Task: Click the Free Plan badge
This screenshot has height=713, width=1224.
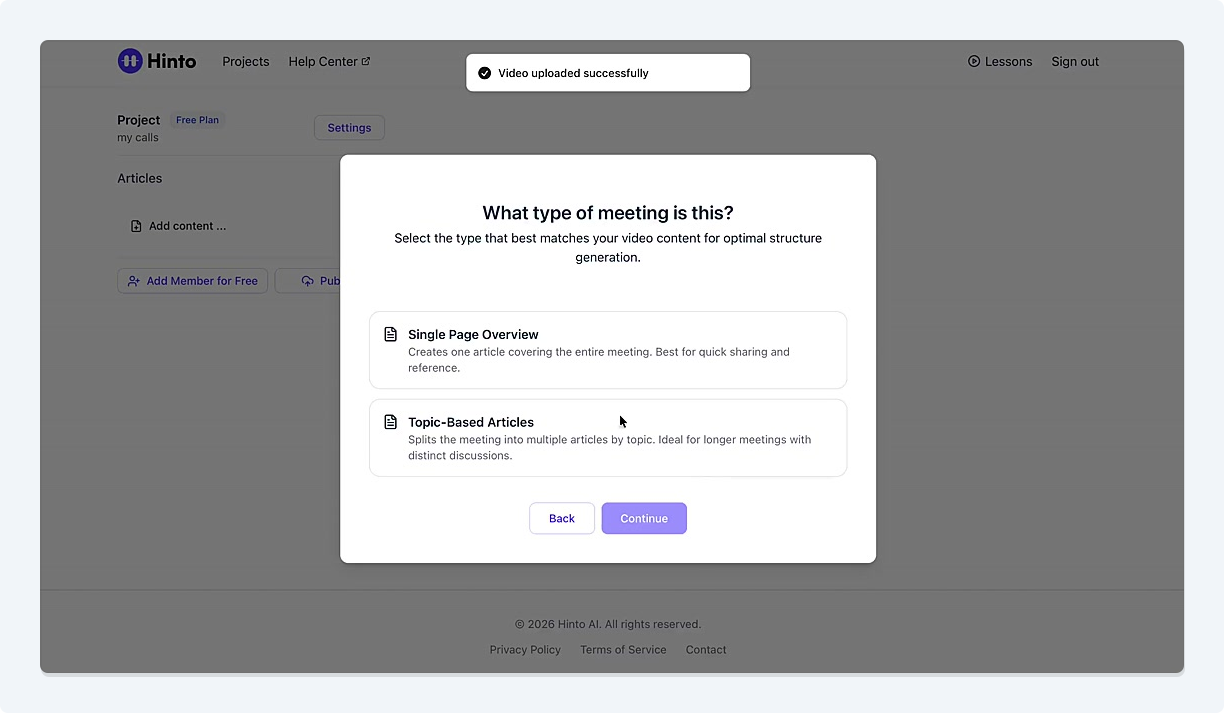Action: [x=197, y=120]
